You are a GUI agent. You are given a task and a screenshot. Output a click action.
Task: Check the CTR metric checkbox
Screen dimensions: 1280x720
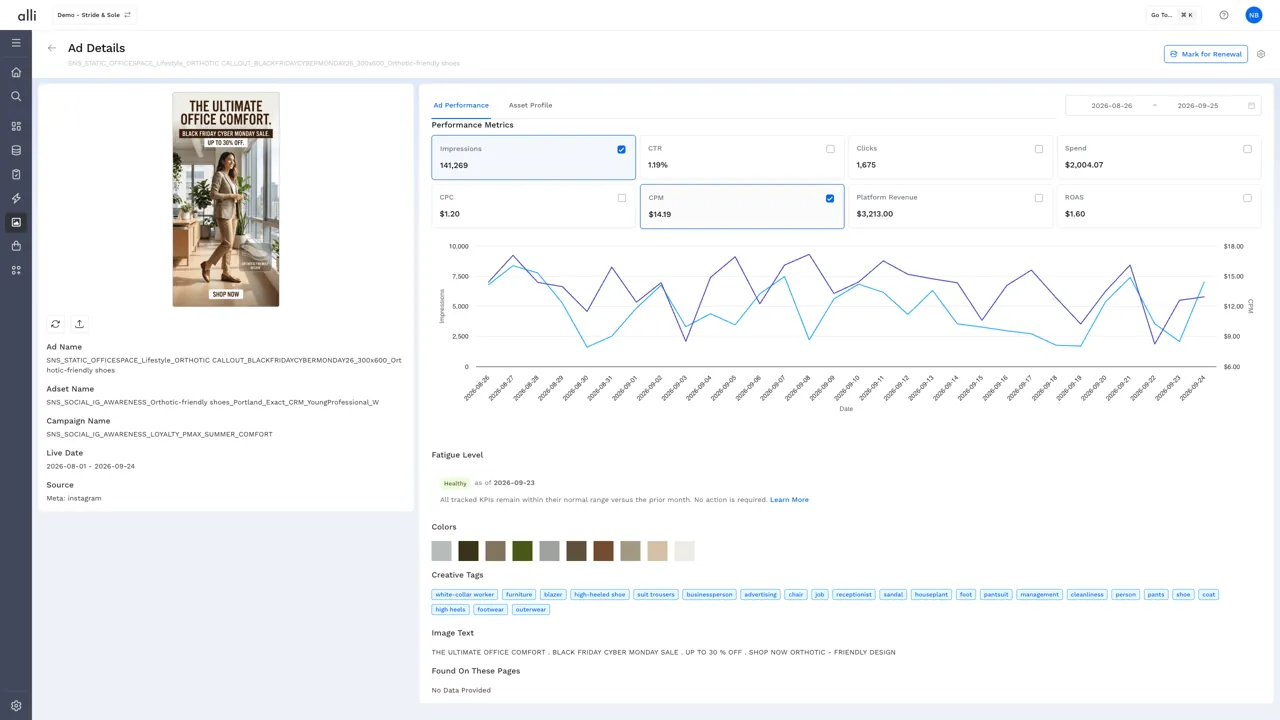click(830, 149)
